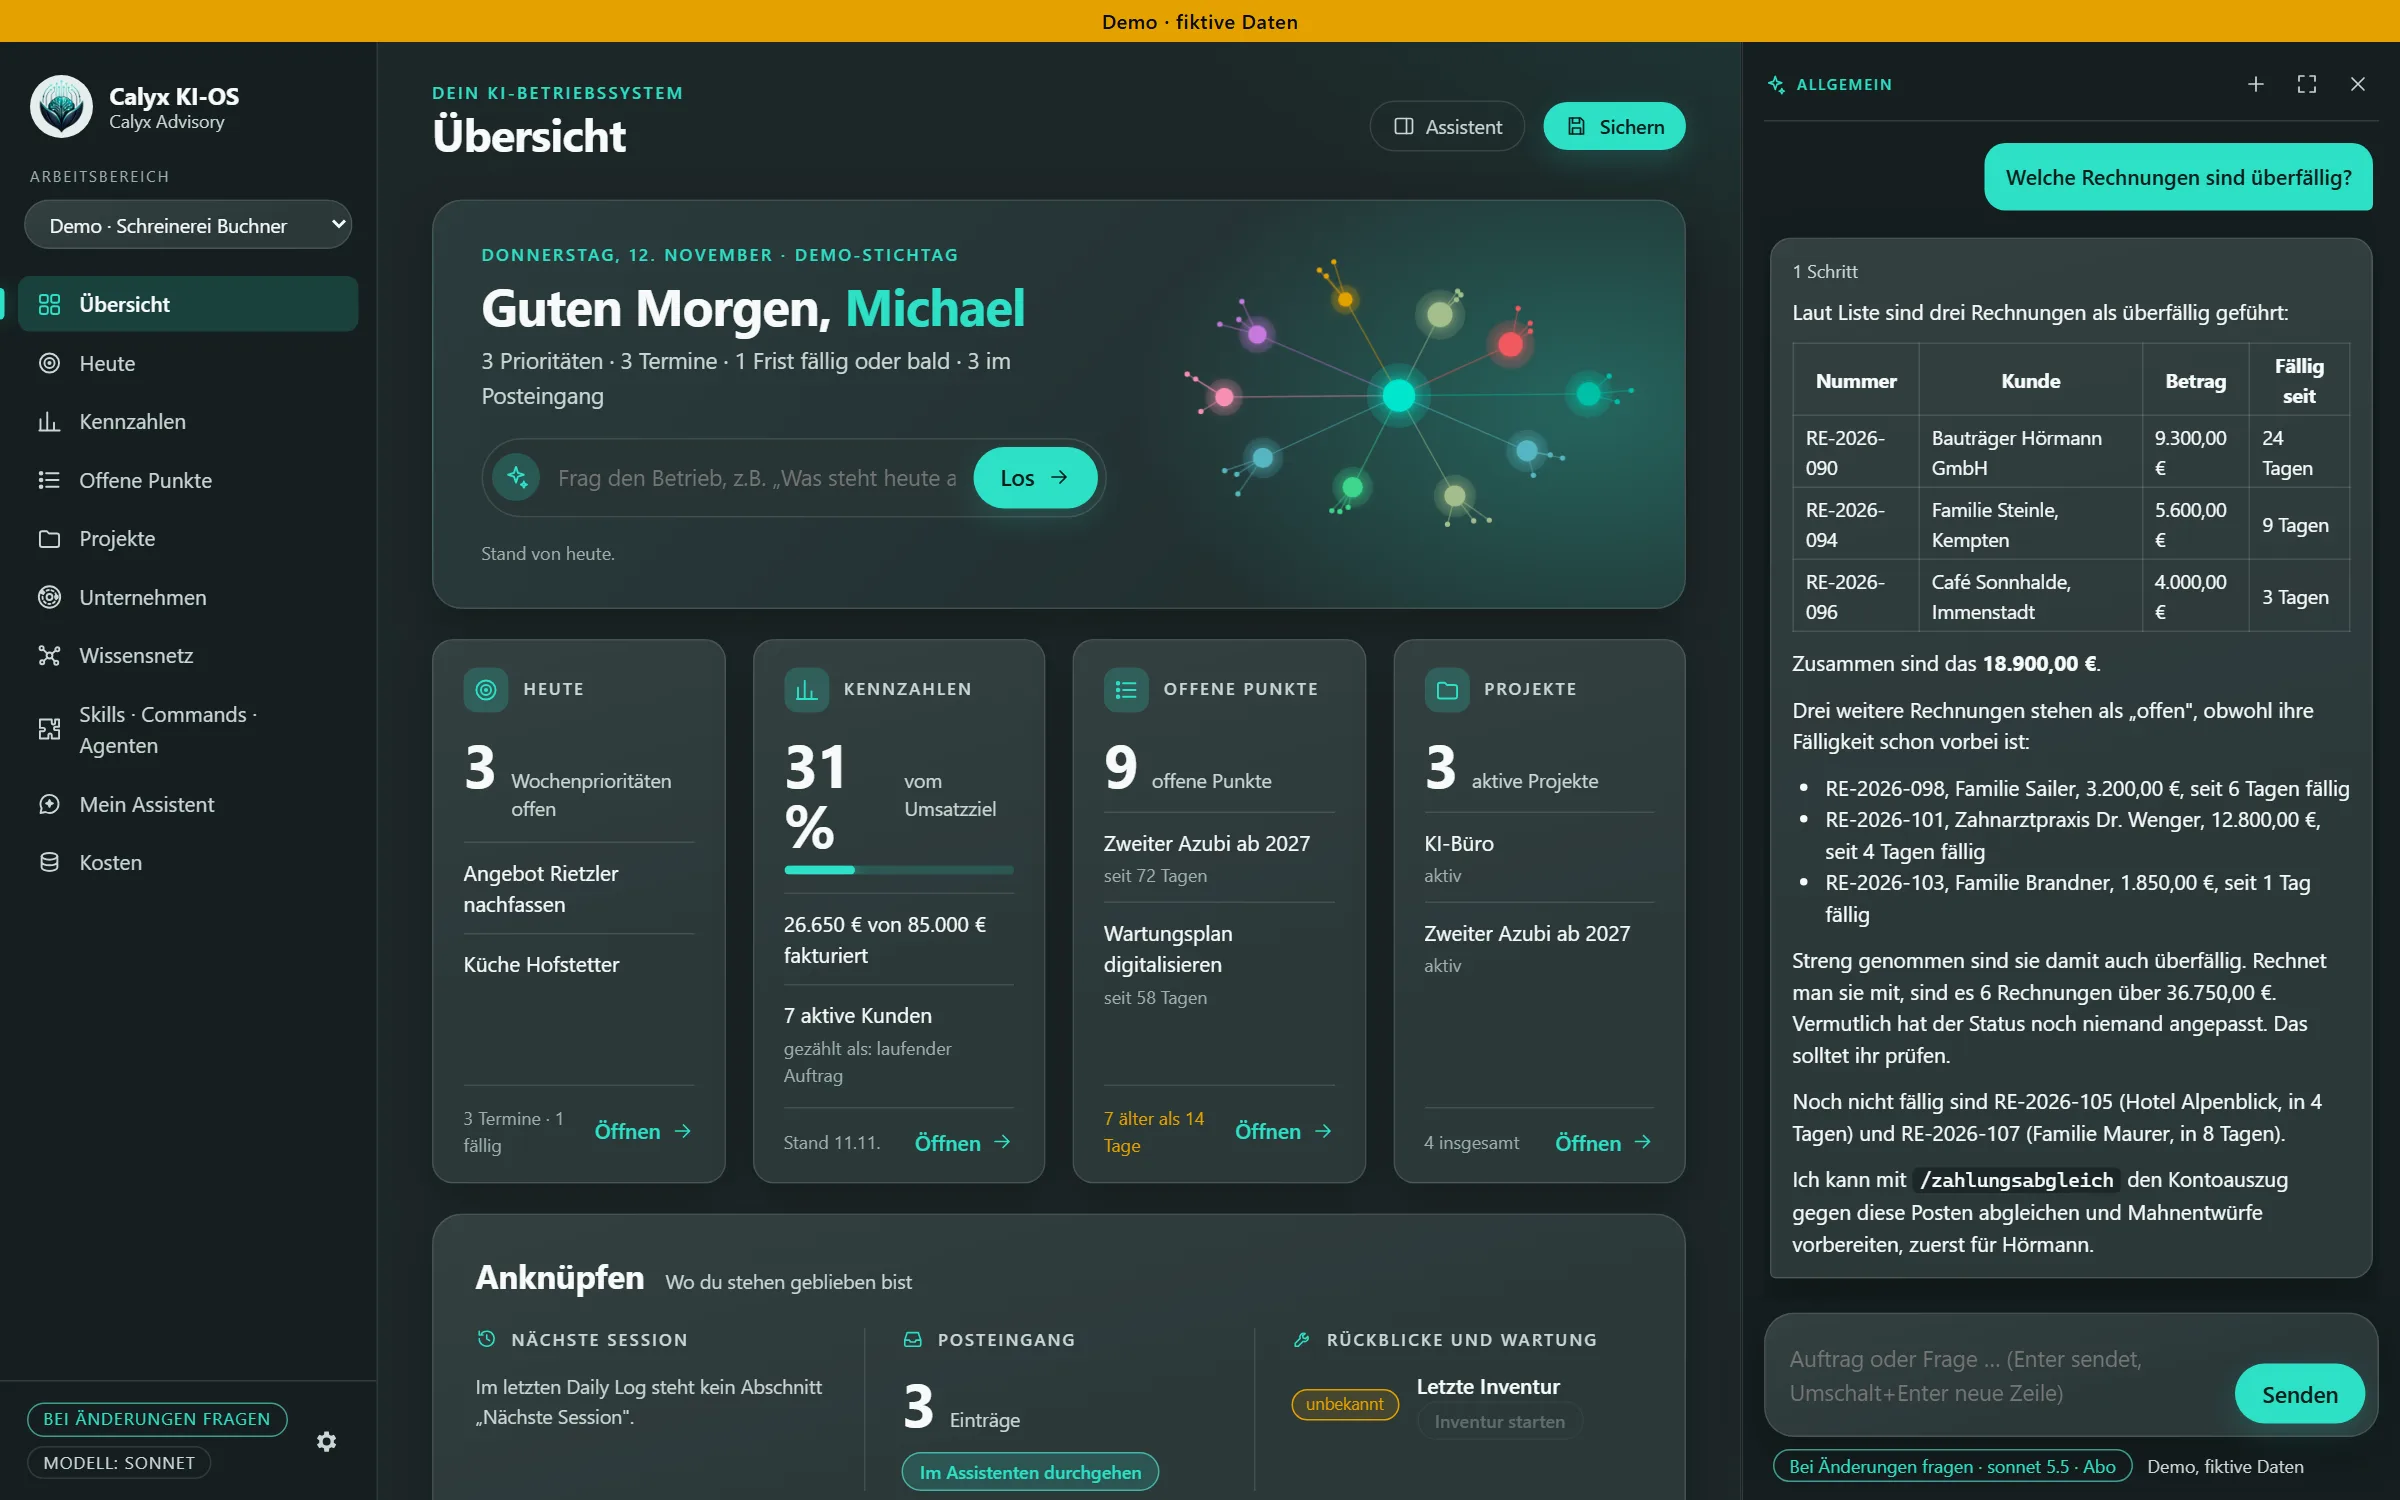This screenshot has height=1500, width=2400.
Task: Click the Sichern button
Action: click(x=1614, y=126)
